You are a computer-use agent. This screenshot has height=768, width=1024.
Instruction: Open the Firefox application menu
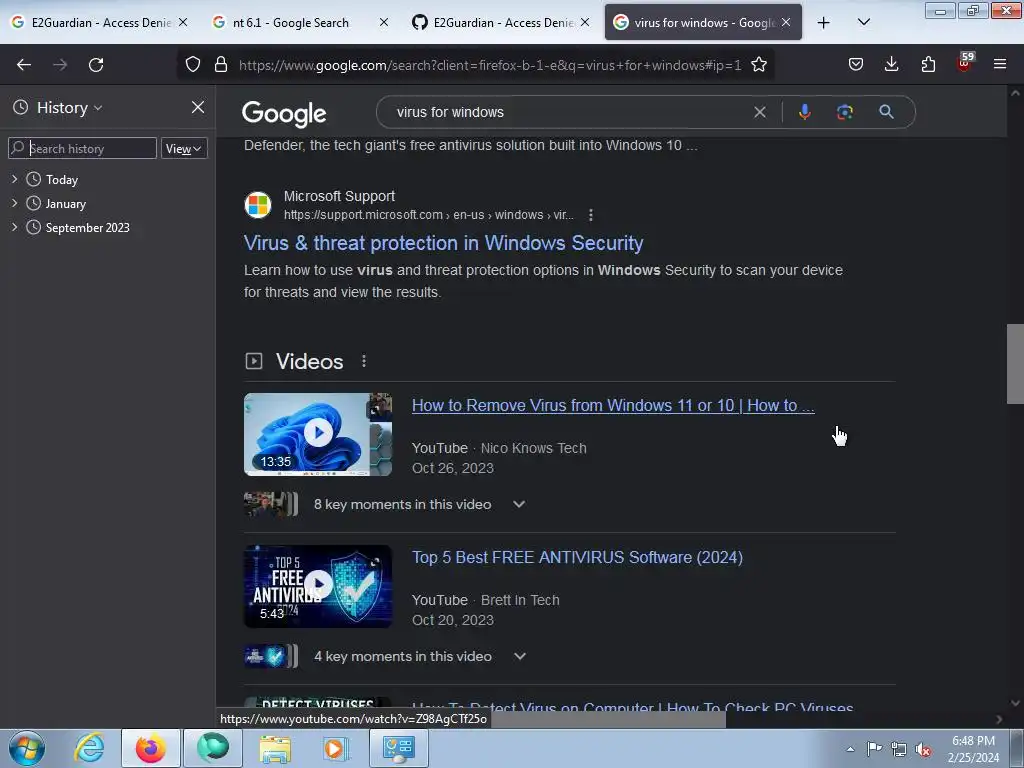(1000, 65)
